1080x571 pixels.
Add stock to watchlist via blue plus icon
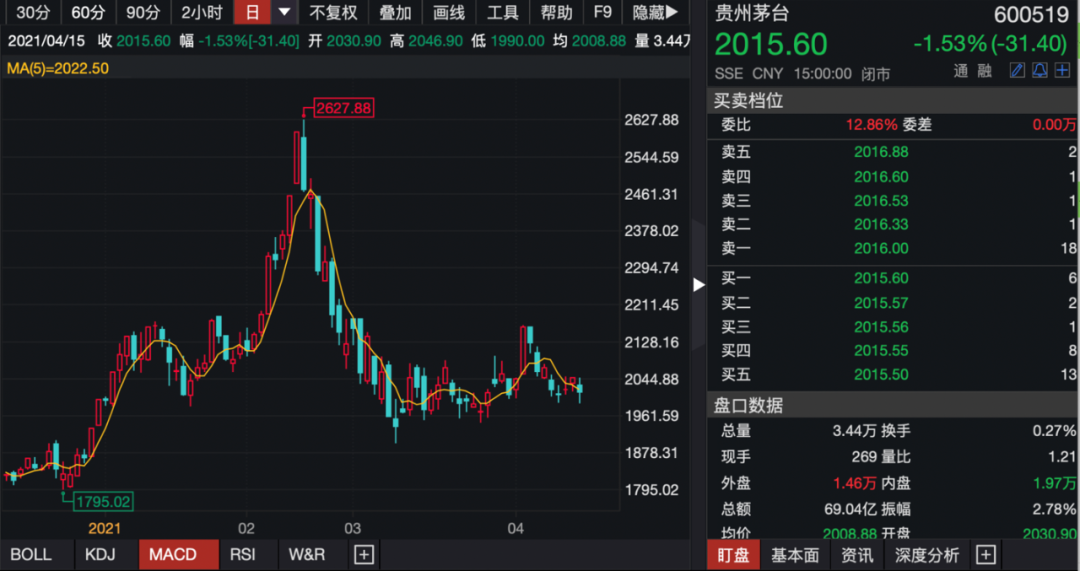click(x=1061, y=70)
